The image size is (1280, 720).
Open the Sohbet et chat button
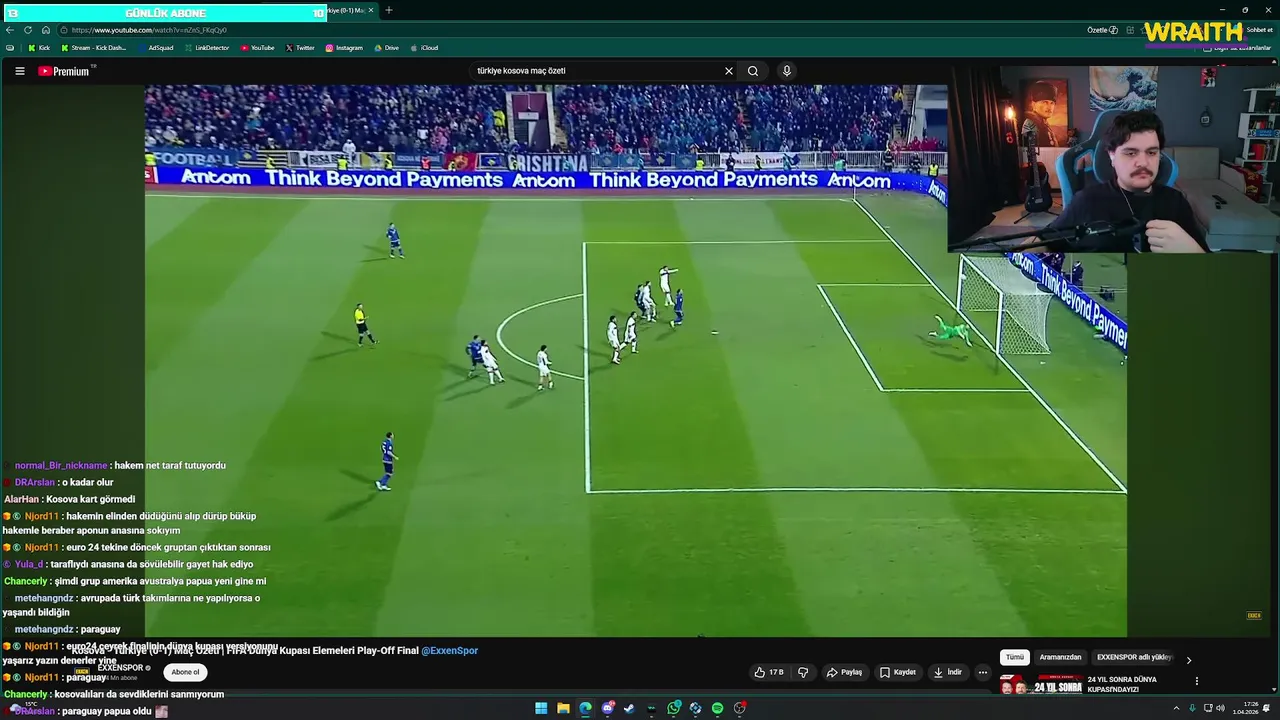(1258, 30)
